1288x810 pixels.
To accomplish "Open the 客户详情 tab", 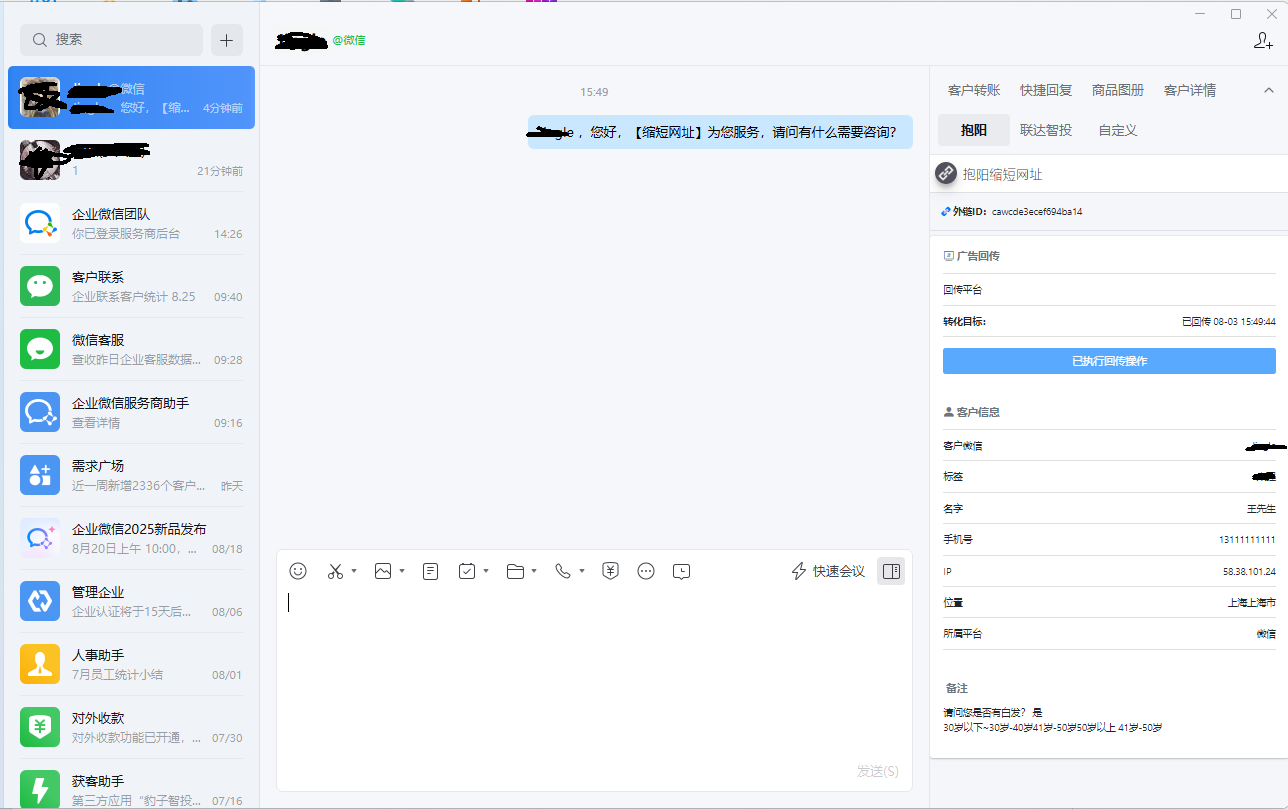I will click(1190, 90).
